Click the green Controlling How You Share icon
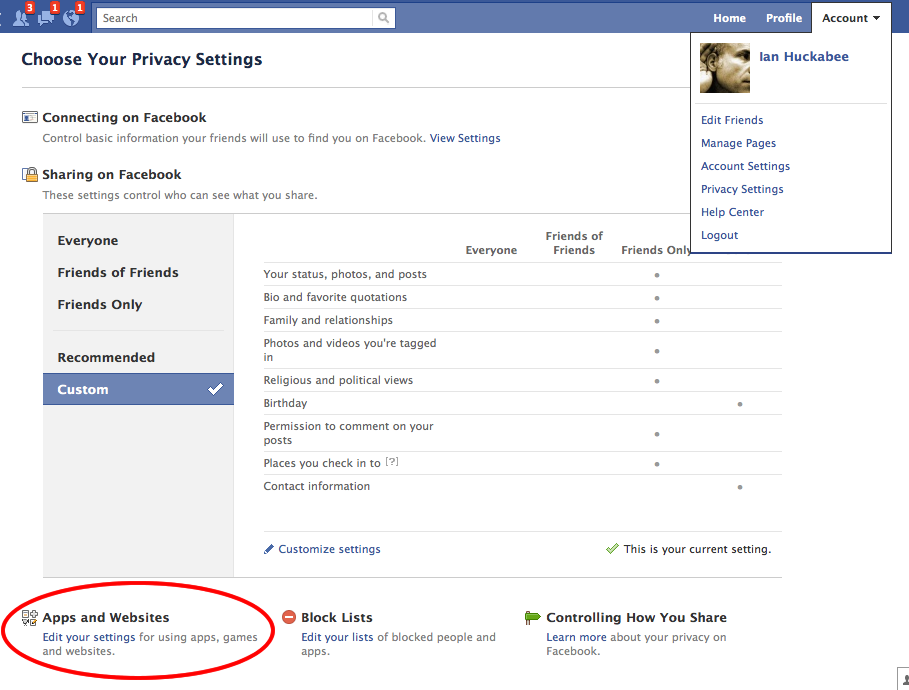Screen dimensions: 909x690 532,618
